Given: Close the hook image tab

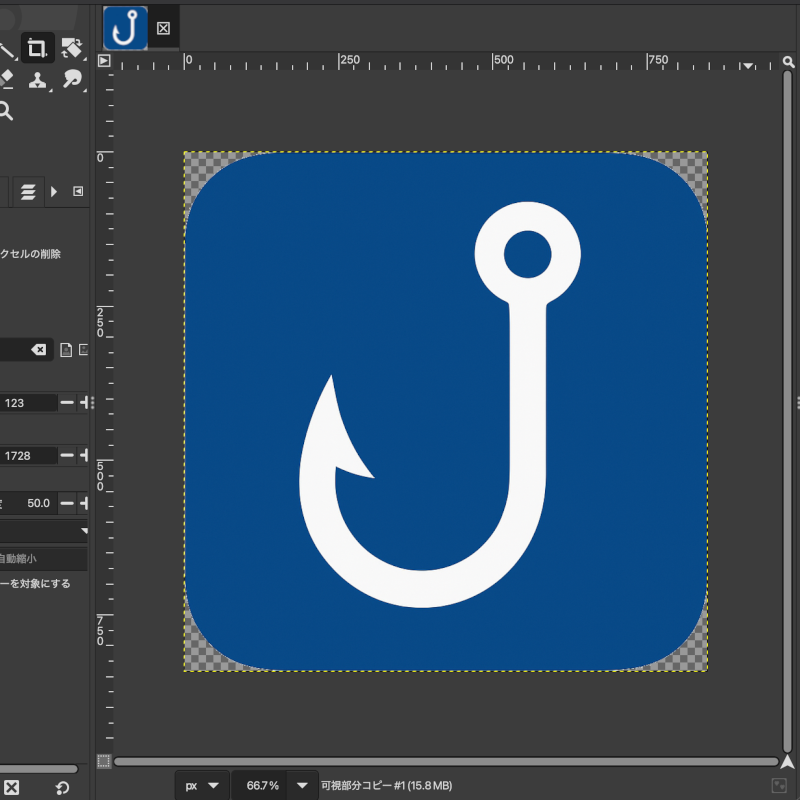Looking at the screenshot, I should point(164,29).
